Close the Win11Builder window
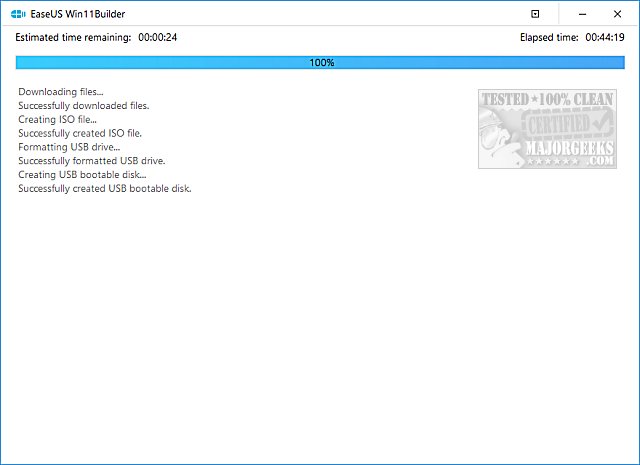Image resolution: width=640 pixels, height=465 pixels. click(x=617, y=14)
